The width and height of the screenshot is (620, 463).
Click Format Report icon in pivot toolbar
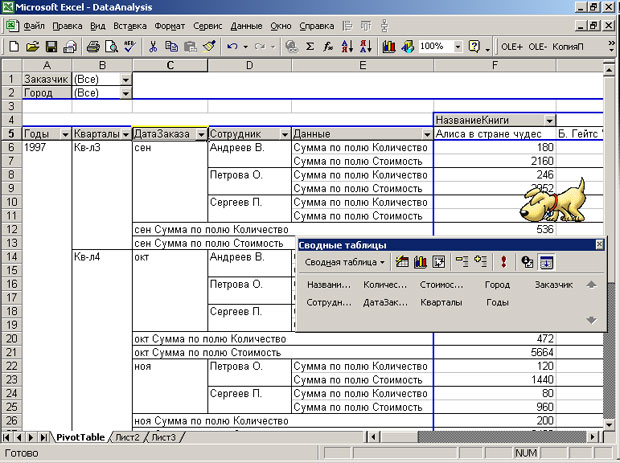tap(402, 262)
